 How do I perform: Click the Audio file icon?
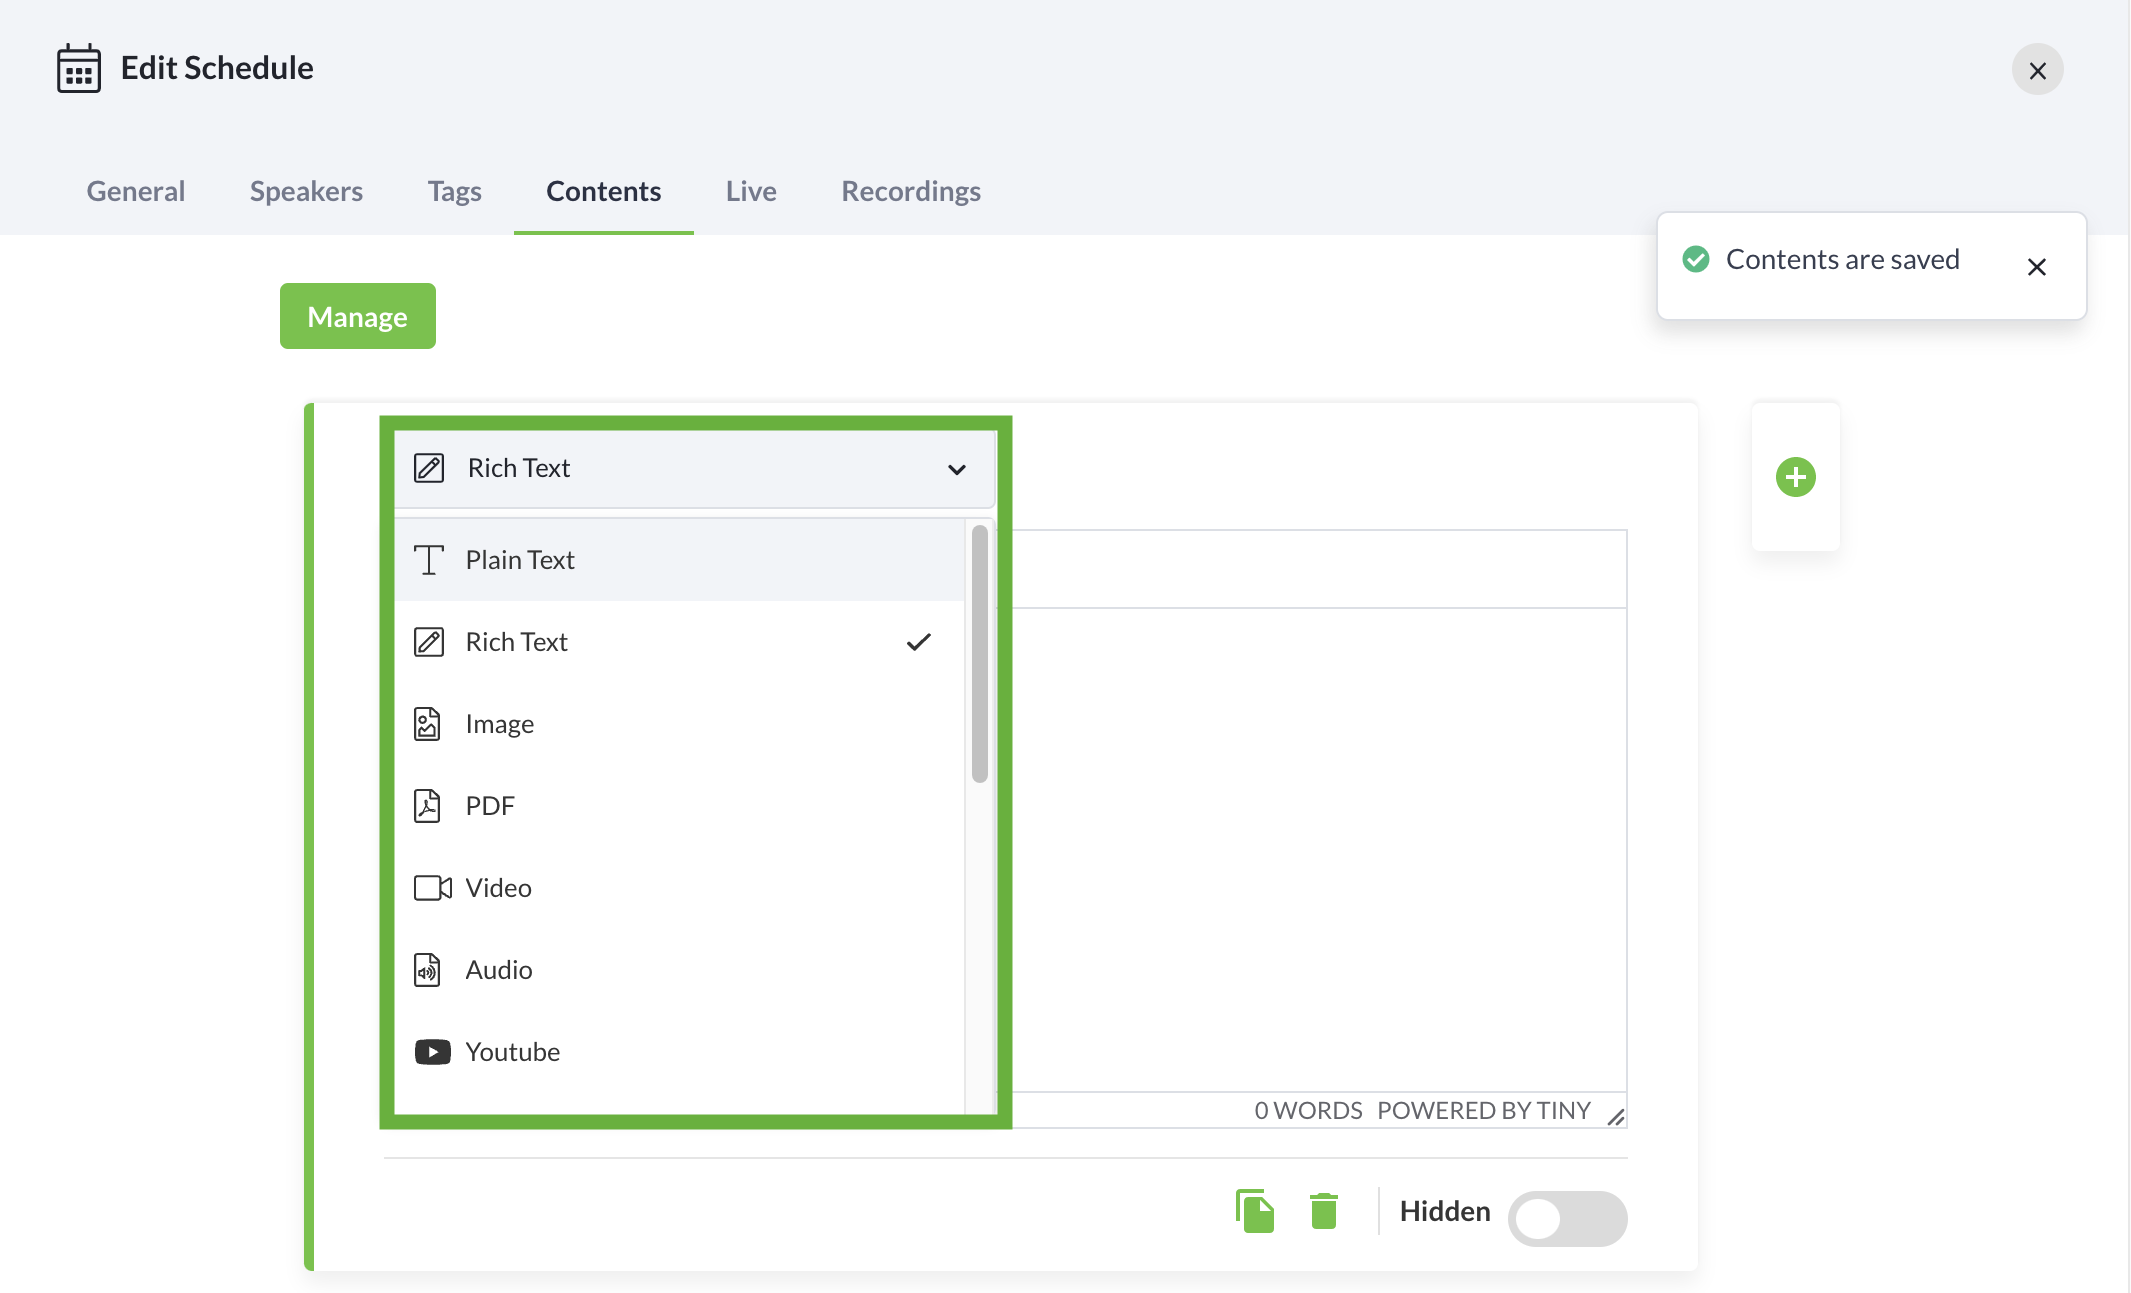click(x=428, y=970)
